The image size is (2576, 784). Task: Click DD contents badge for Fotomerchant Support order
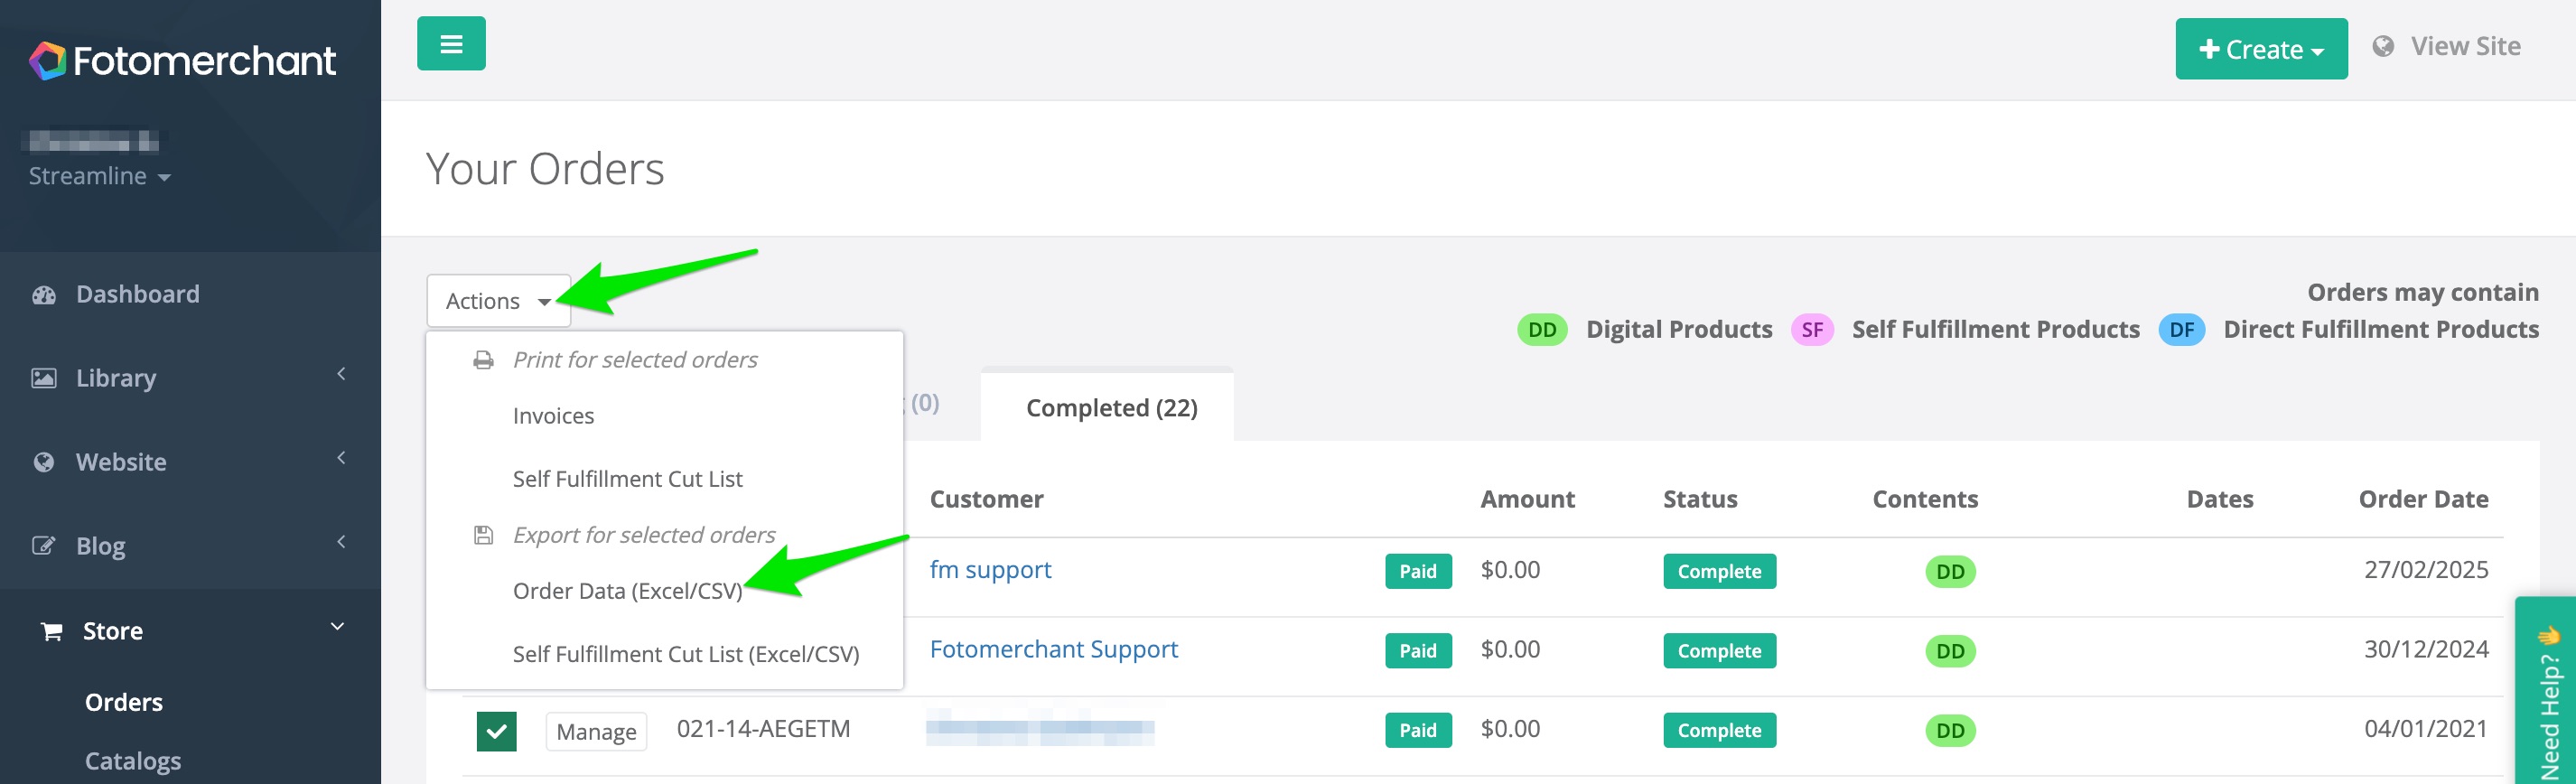click(x=1950, y=651)
